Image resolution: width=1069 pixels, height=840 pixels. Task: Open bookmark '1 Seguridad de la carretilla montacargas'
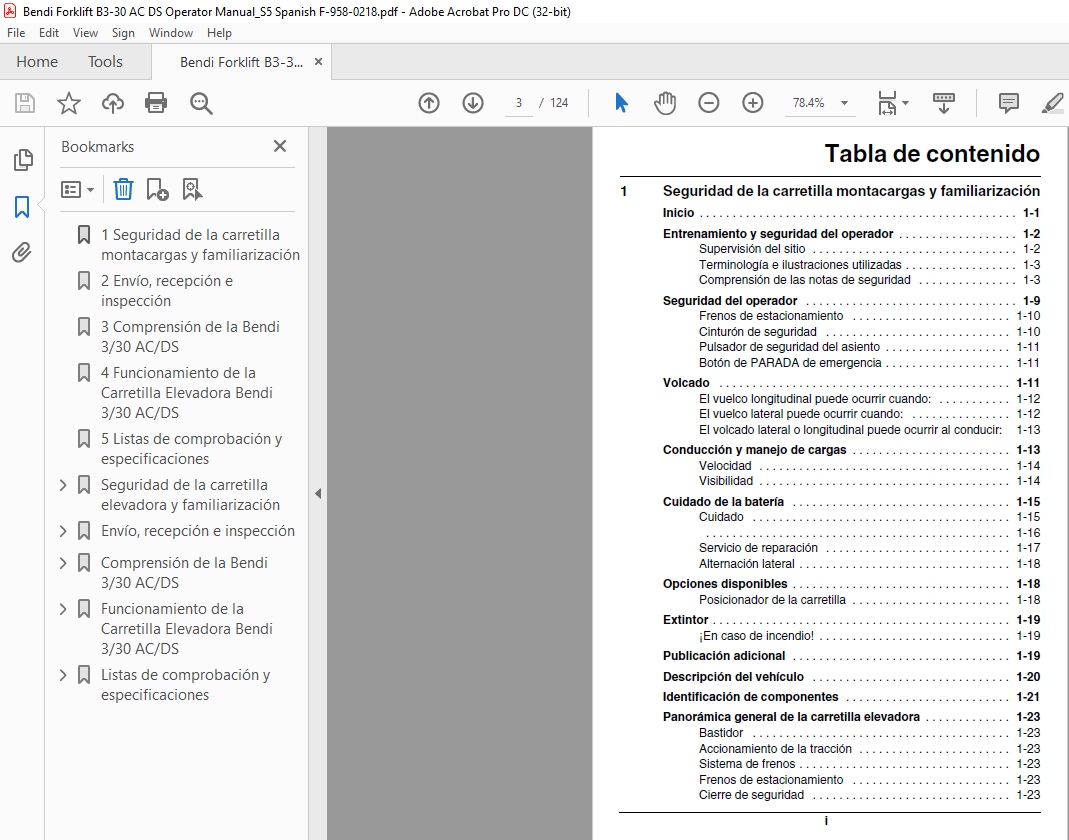click(x=200, y=245)
